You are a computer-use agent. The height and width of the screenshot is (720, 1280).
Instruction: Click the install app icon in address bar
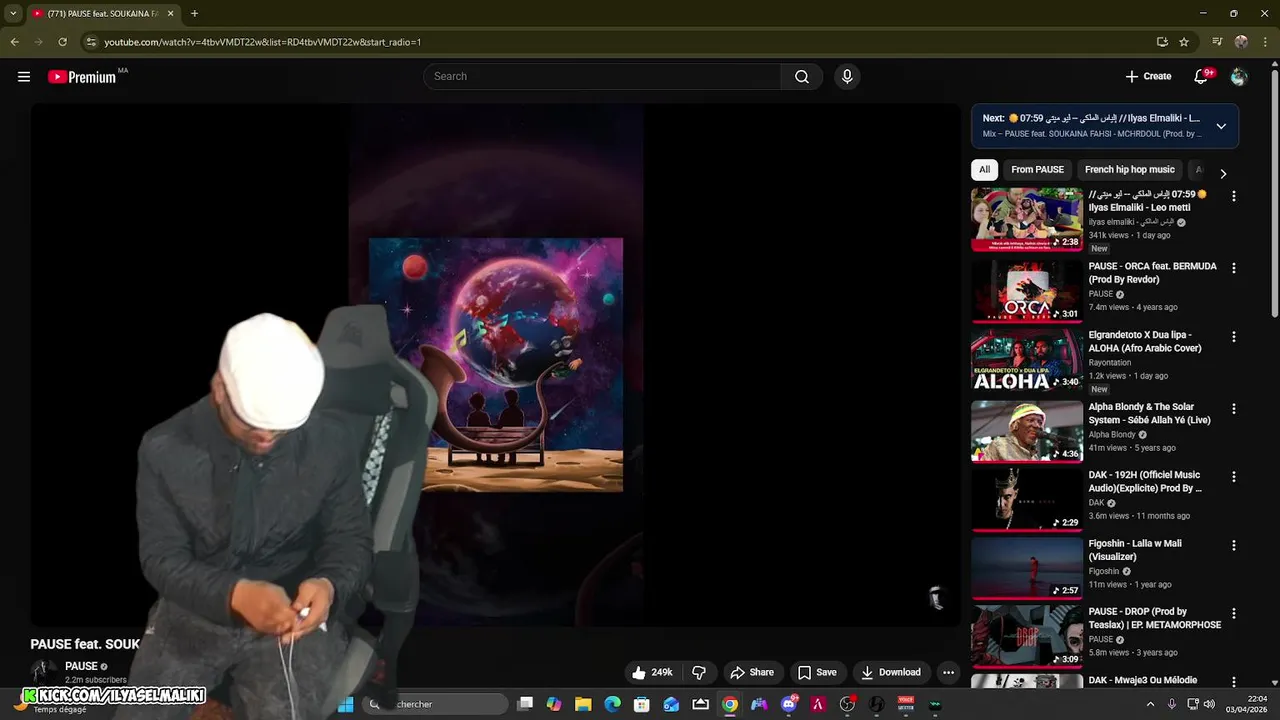(x=1162, y=42)
